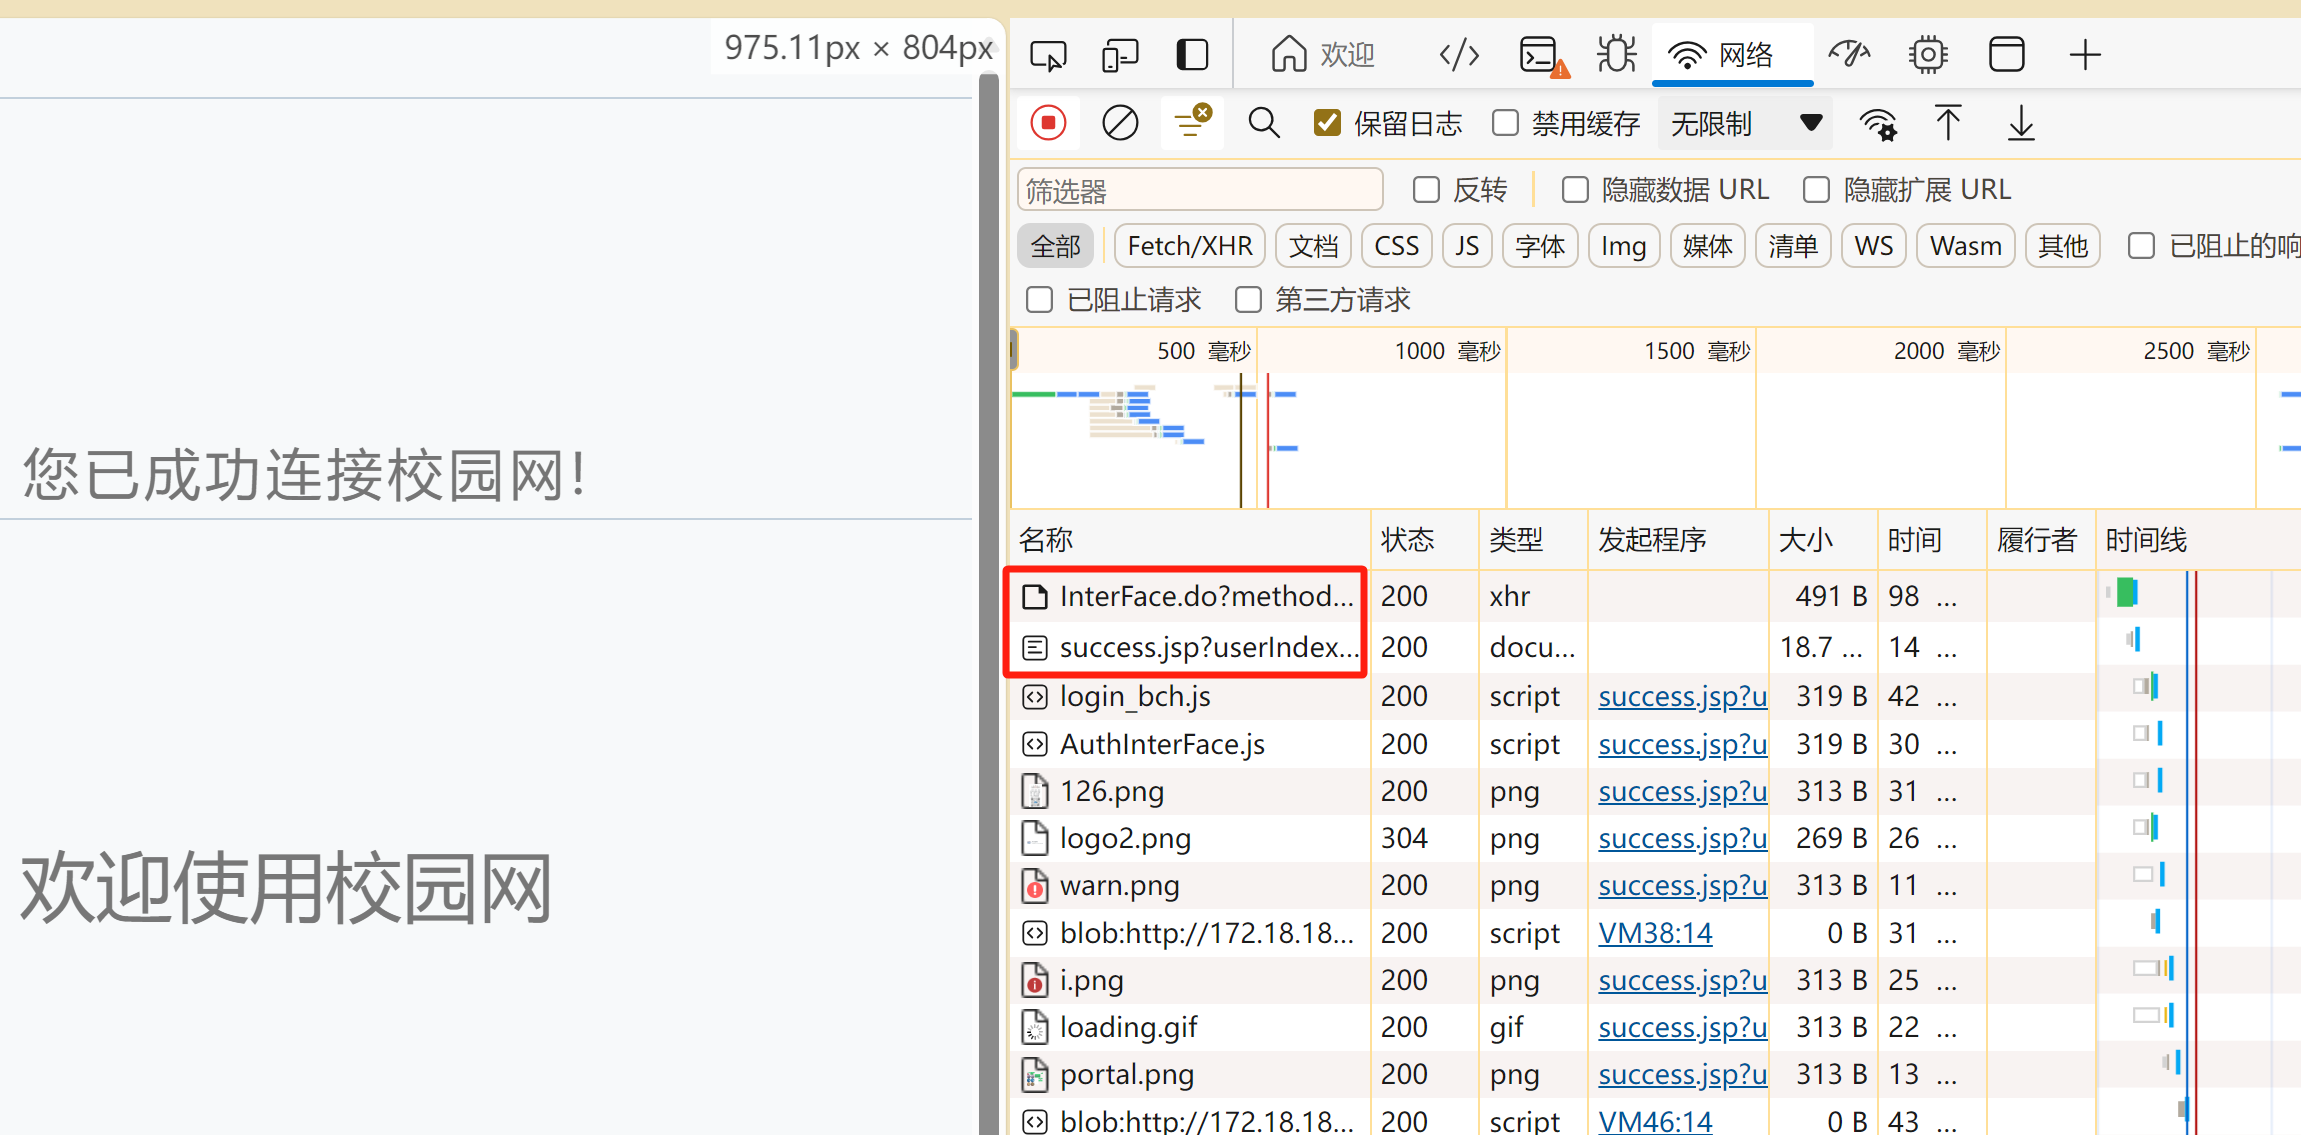Image resolution: width=2301 pixels, height=1135 pixels.
Task: Open network conditions wifi-gear icon
Action: [1877, 124]
